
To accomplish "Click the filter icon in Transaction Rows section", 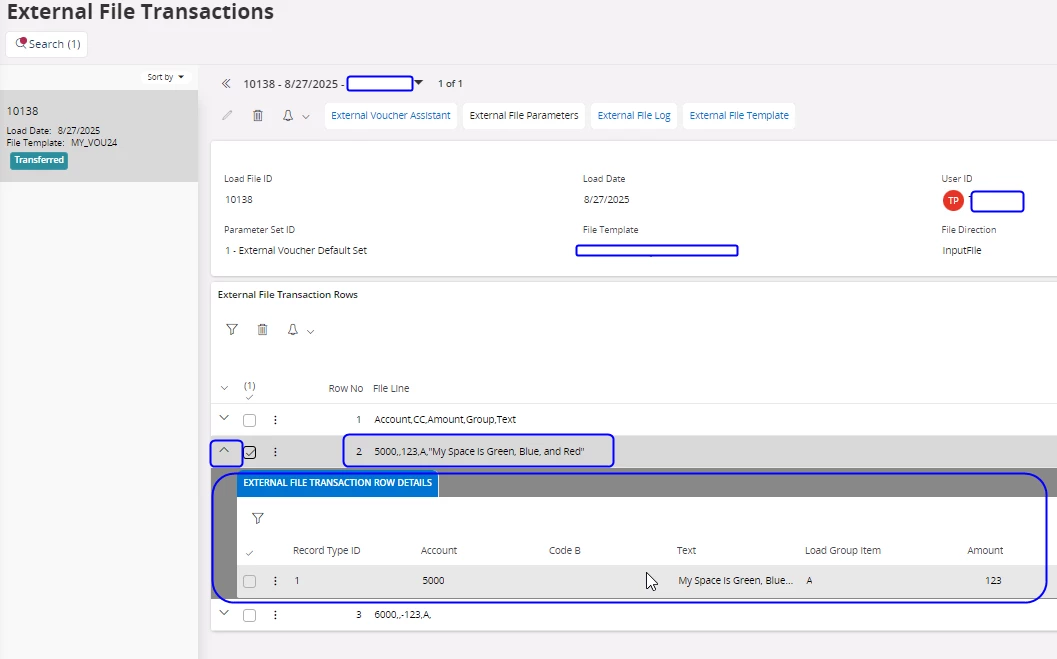I will click(x=232, y=329).
